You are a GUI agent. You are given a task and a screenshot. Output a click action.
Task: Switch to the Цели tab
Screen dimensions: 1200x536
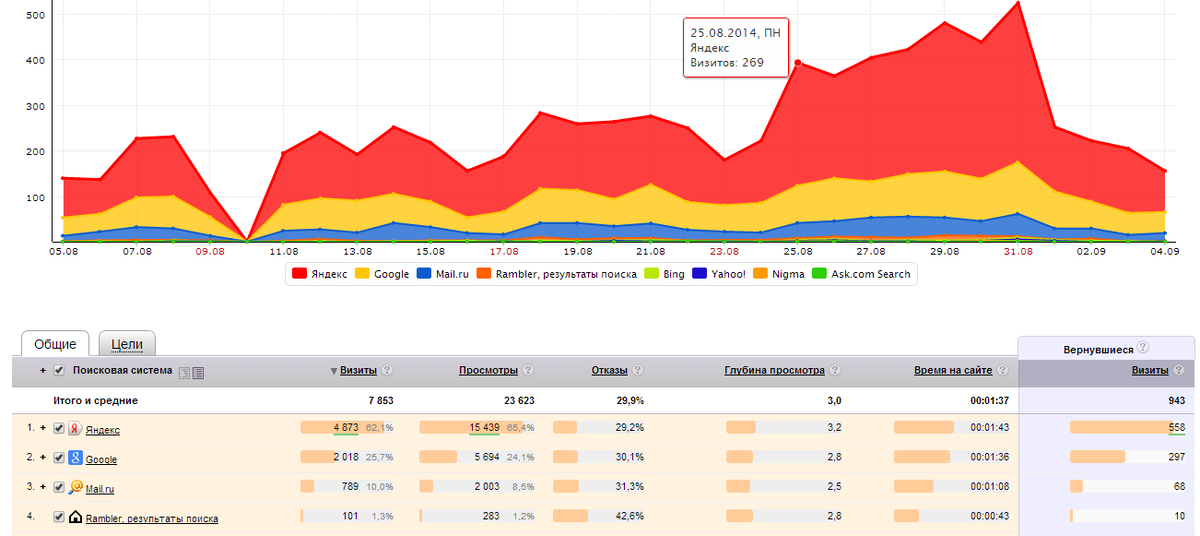click(x=127, y=344)
